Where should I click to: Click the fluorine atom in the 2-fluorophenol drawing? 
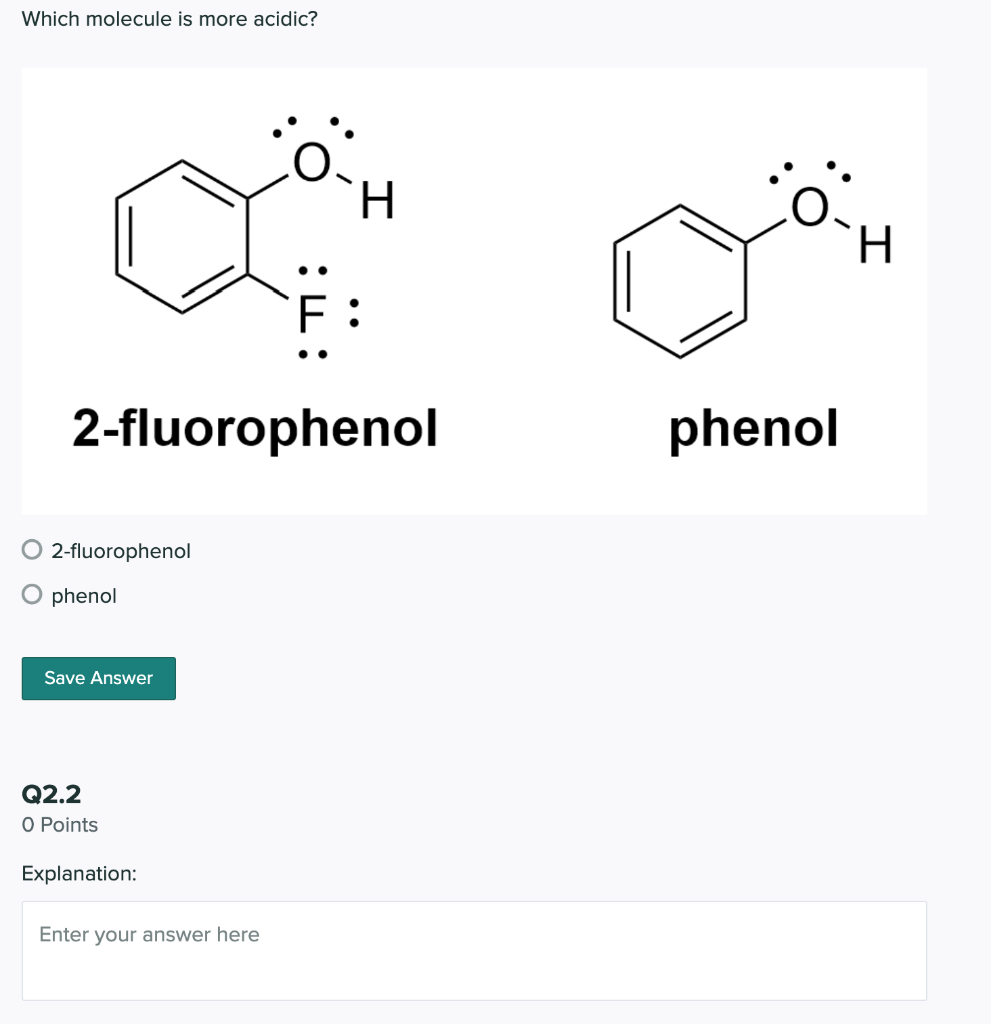tap(311, 312)
